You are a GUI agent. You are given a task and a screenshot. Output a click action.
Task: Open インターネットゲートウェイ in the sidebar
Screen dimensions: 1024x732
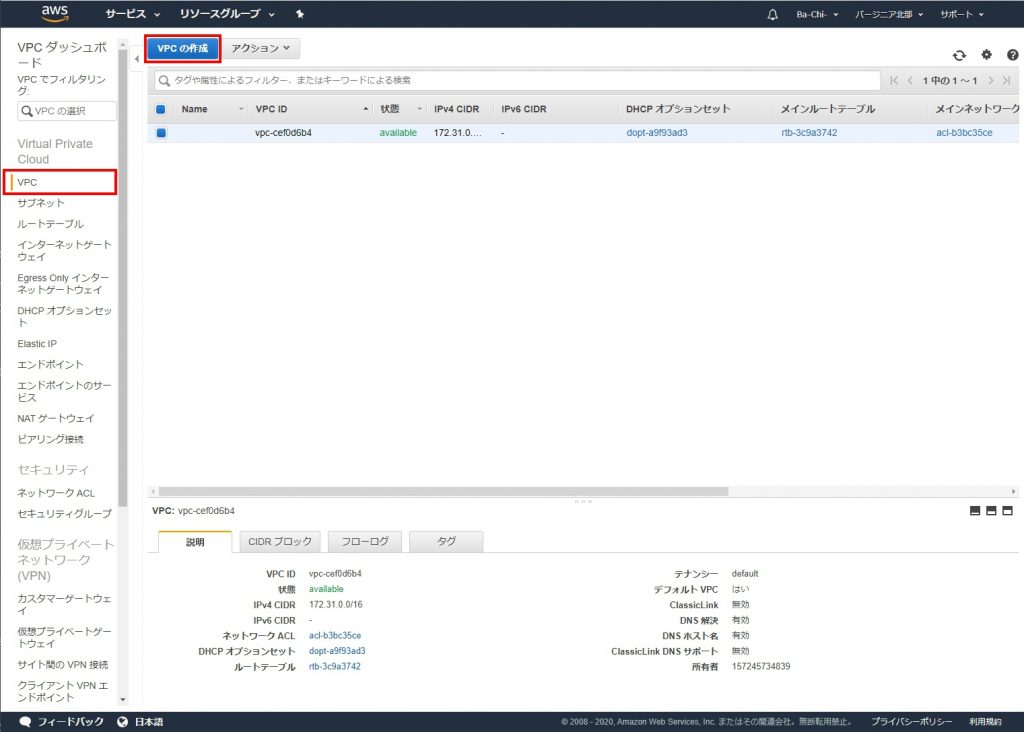pyautogui.click(x=64, y=251)
